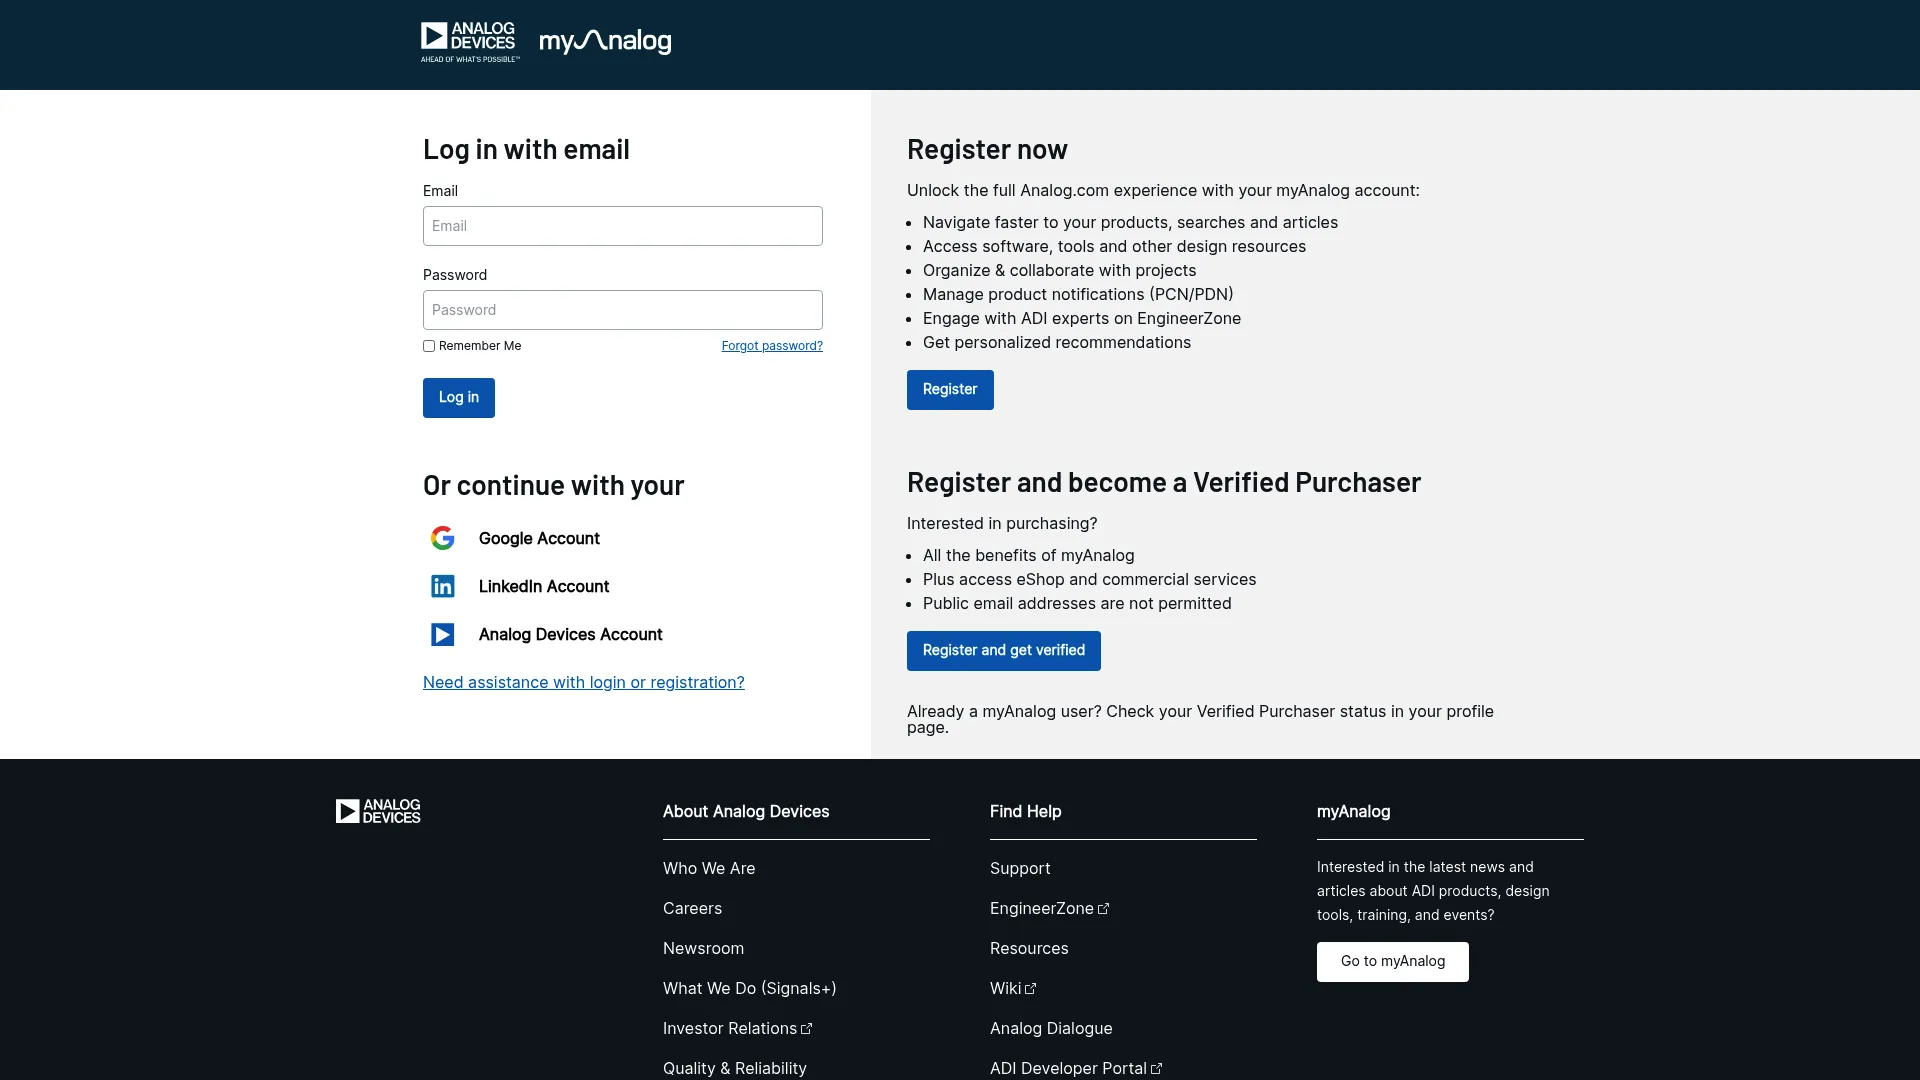Click the Find Help footer heading
Image resolution: width=1920 pixels, height=1080 pixels.
tap(1026, 812)
